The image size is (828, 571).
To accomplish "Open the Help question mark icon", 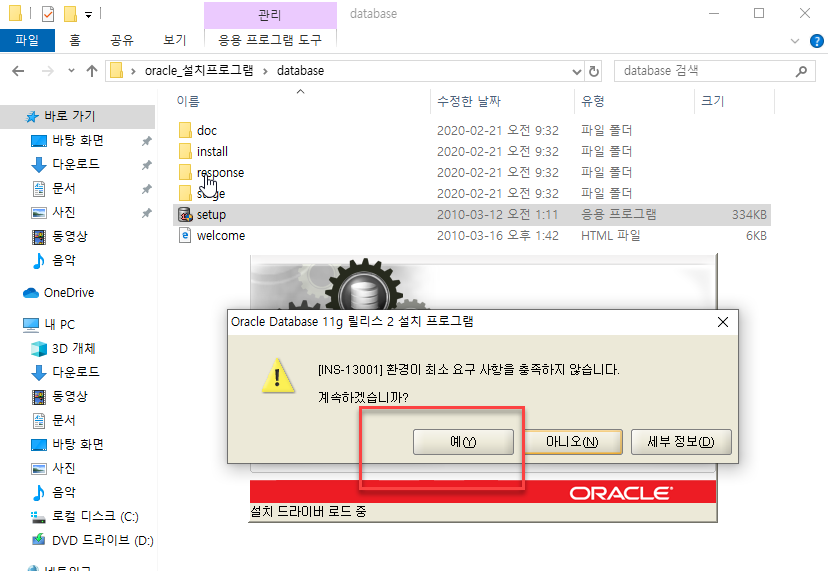I will point(816,41).
